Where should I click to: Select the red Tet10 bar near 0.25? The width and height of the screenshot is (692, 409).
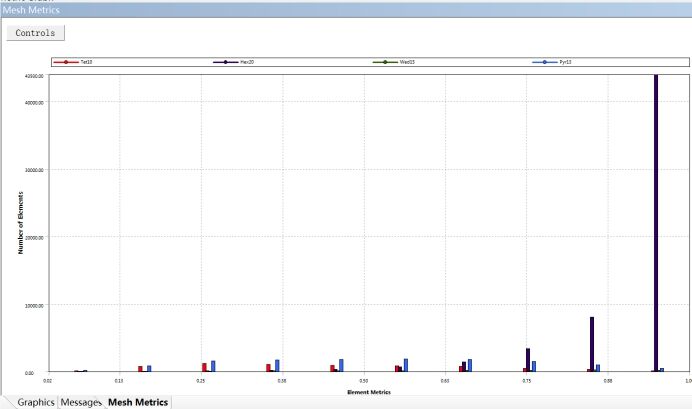pyautogui.click(x=204, y=367)
